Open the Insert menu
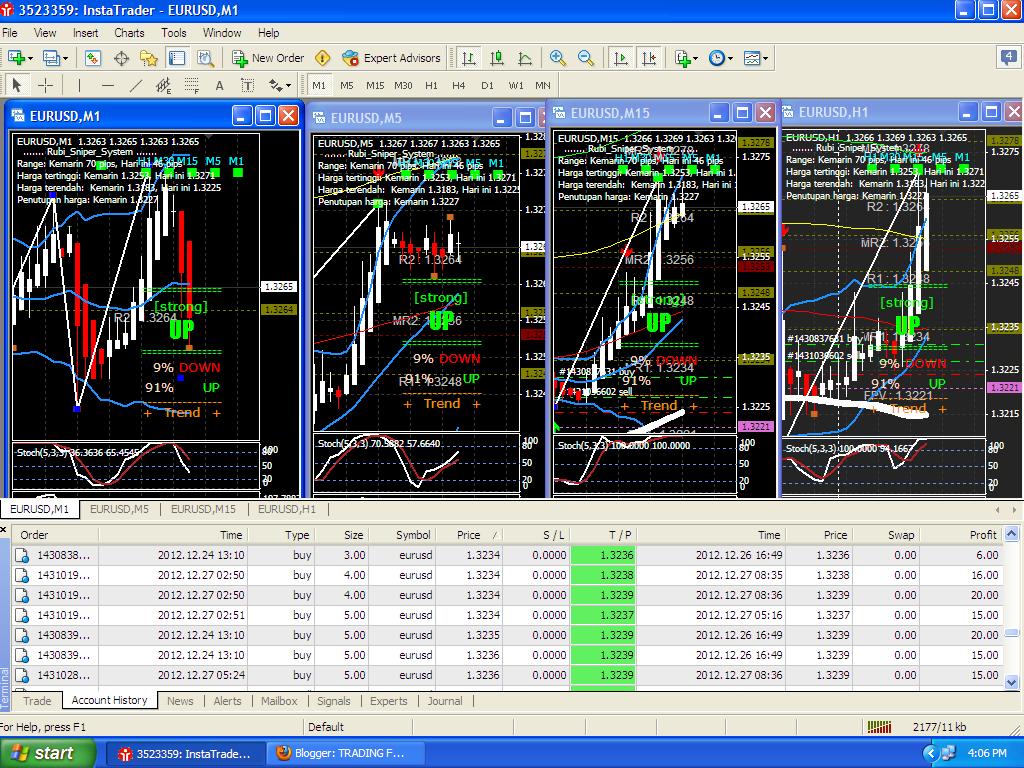1024x768 pixels. point(86,33)
